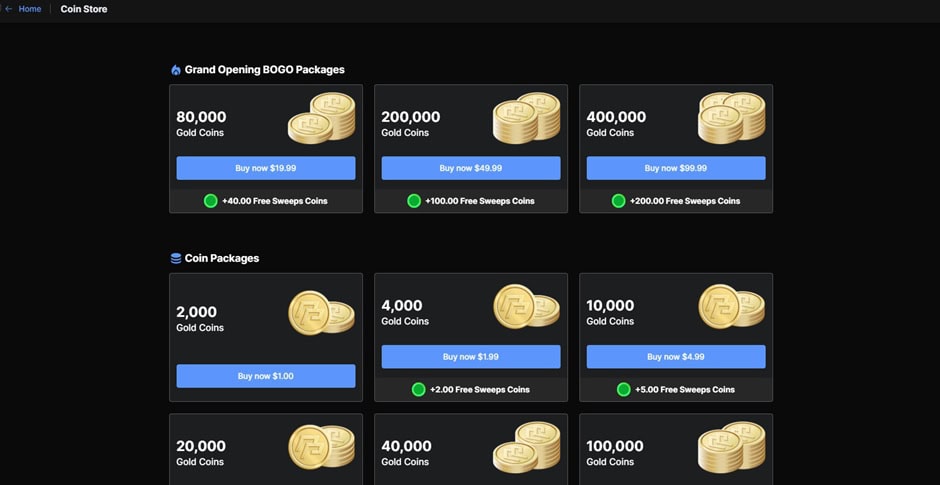Image resolution: width=940 pixels, height=485 pixels.
Task: Hit the Buy now $4.99 button
Action: coord(676,357)
